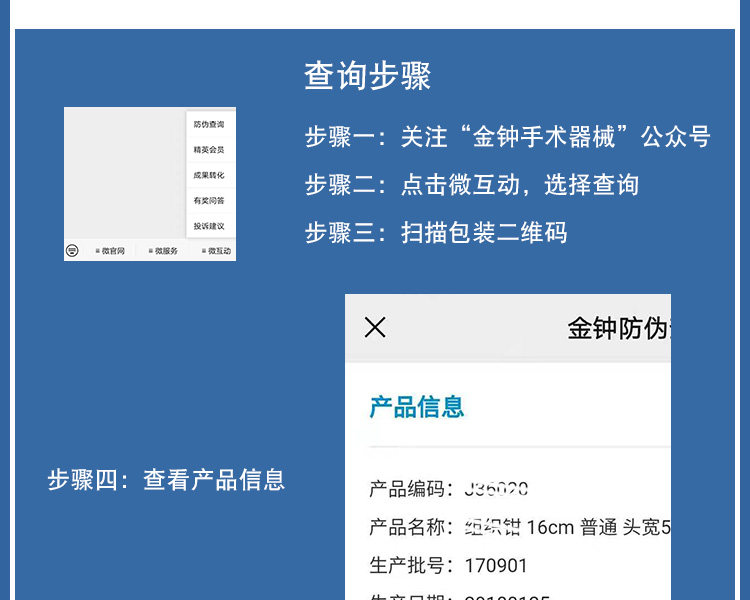Select 有奖问答 from the popup menu
The height and width of the screenshot is (600, 750).
209,200
